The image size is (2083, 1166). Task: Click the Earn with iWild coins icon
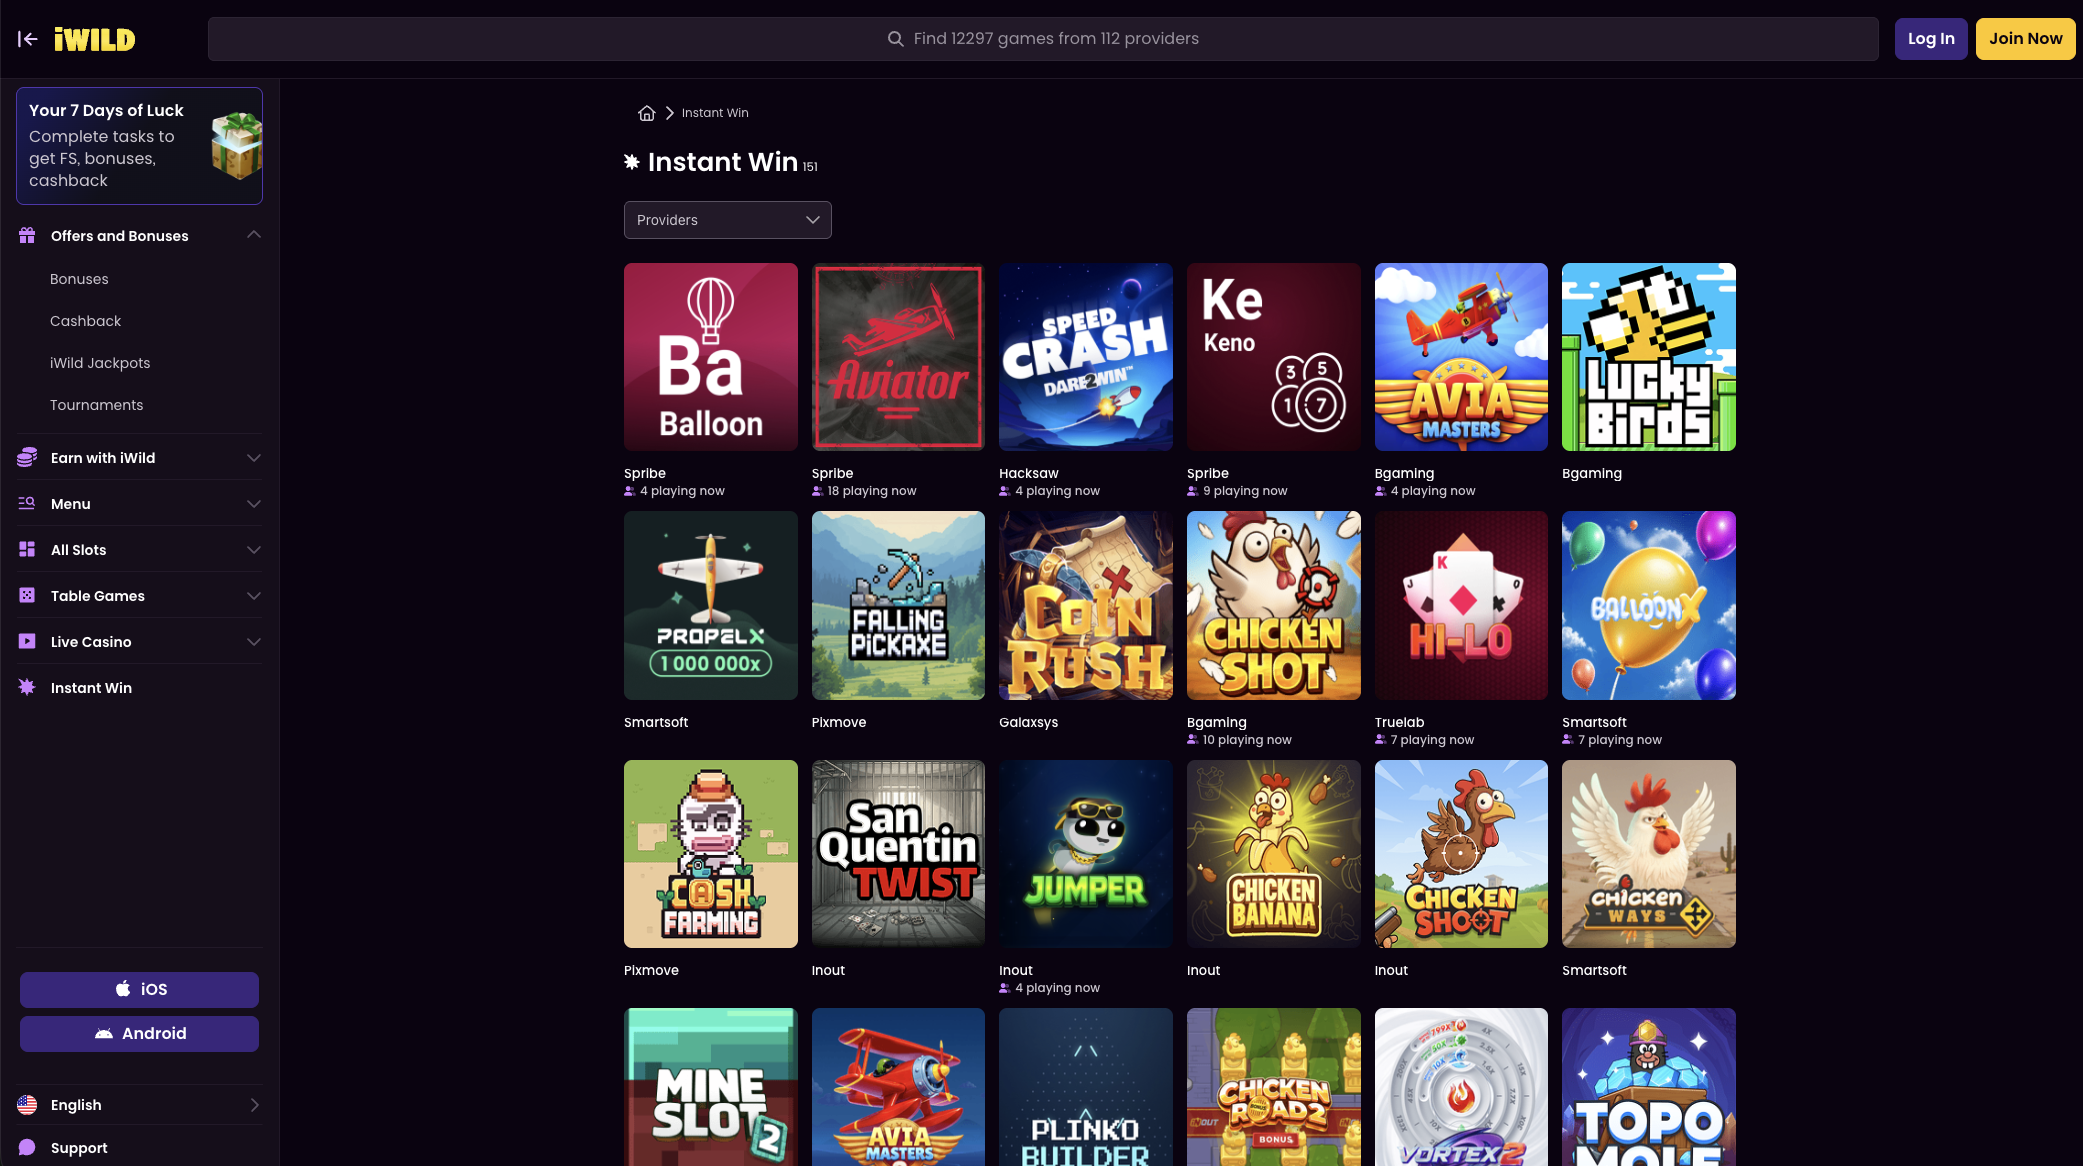(27, 458)
